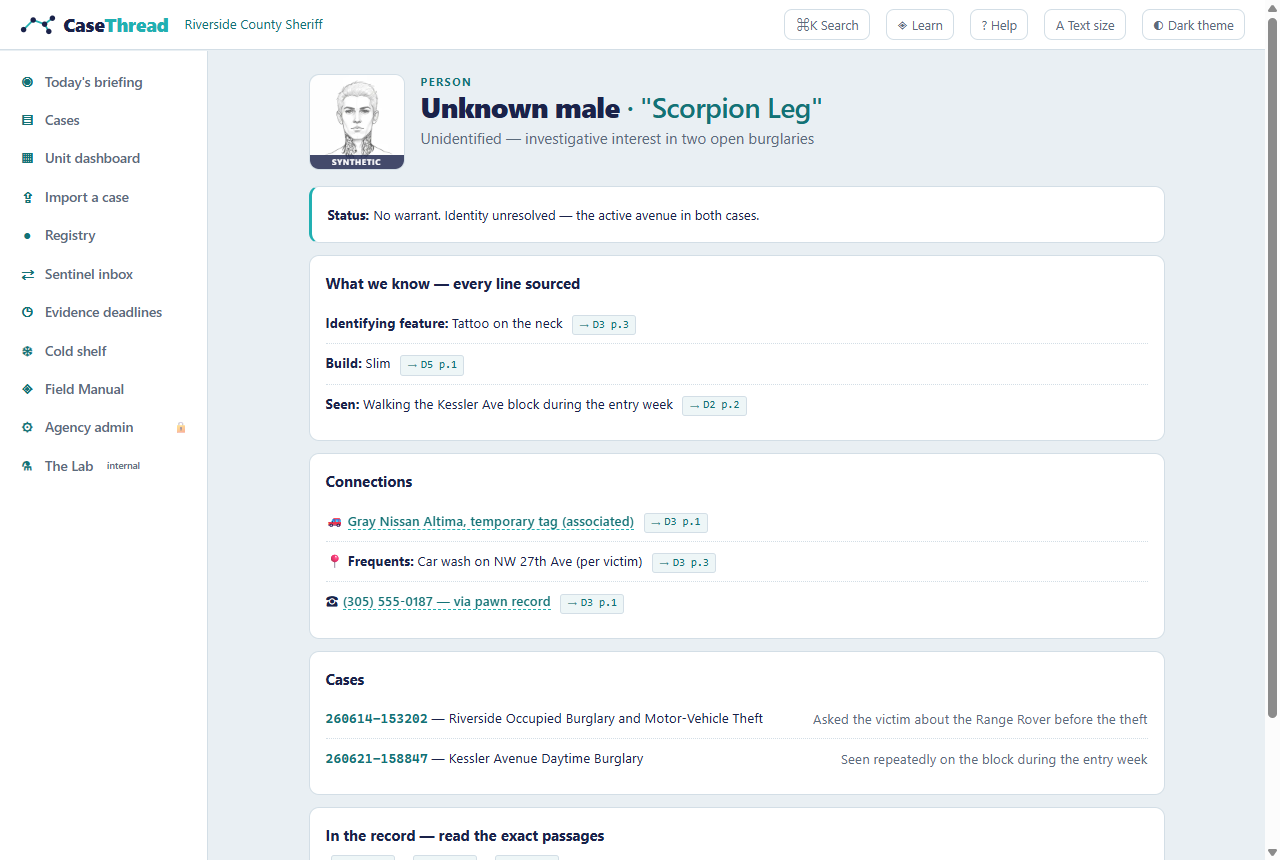Viewport: 1280px width, 860px height.
Task: Click the Cold shelf snowflake icon
Action: click(27, 351)
